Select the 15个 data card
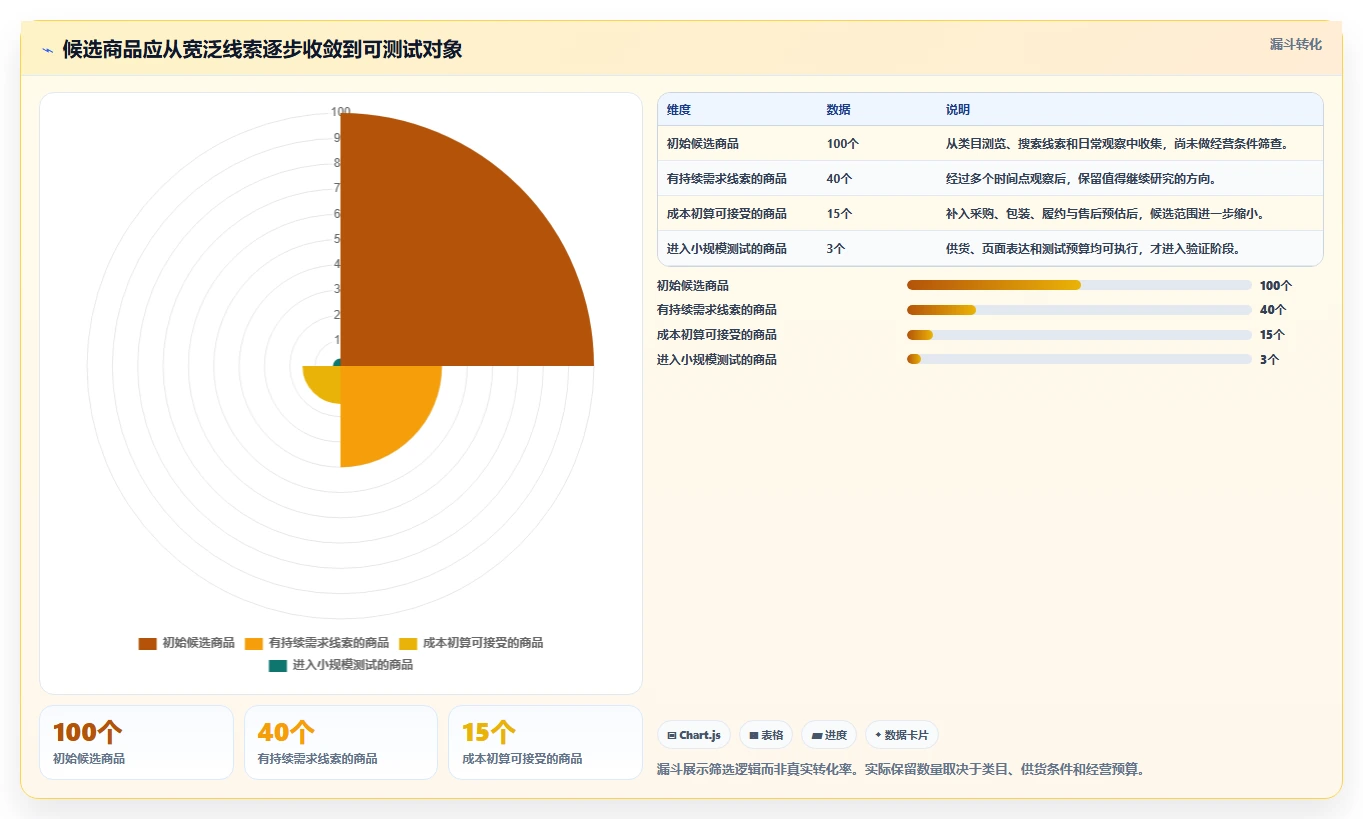The image size is (1363, 819). (x=545, y=742)
